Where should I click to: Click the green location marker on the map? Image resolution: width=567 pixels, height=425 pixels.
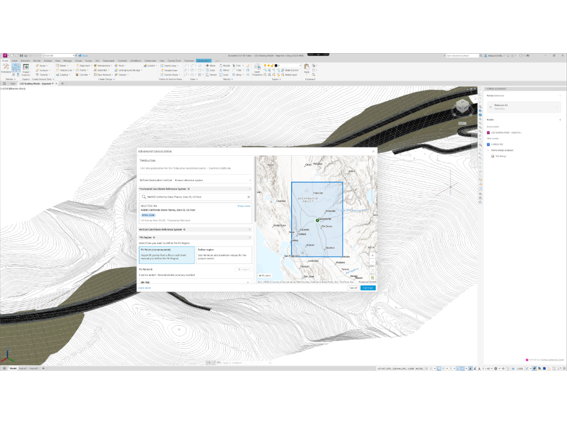pos(317,220)
